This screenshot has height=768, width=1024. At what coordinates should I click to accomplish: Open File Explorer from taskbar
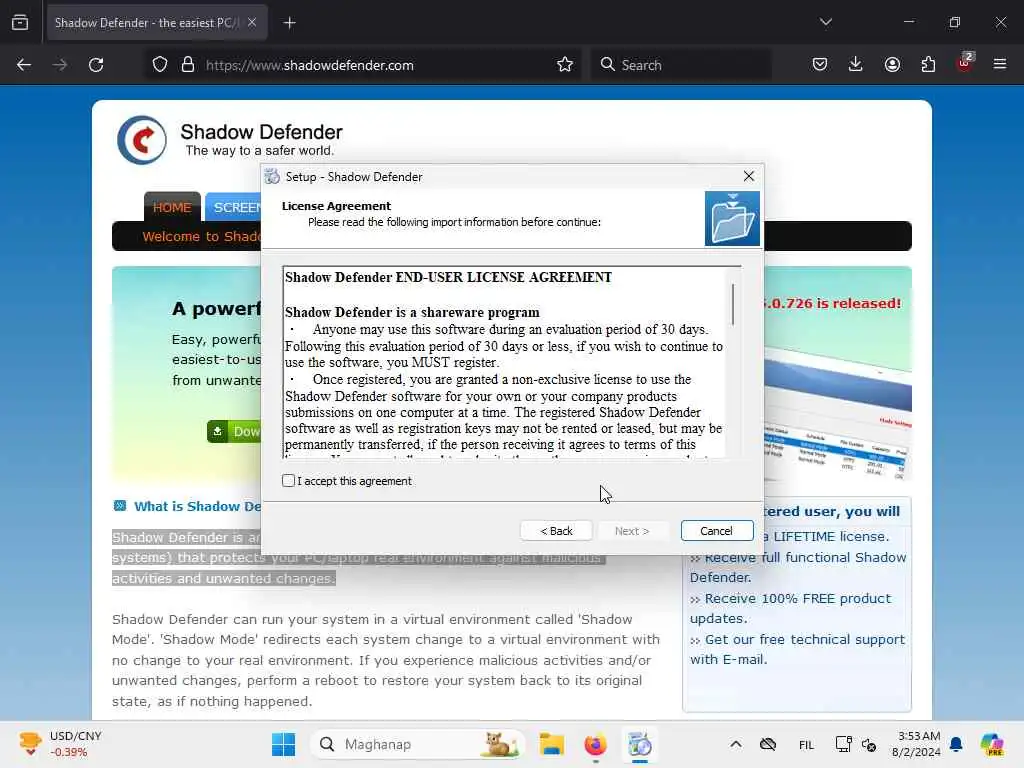point(552,744)
